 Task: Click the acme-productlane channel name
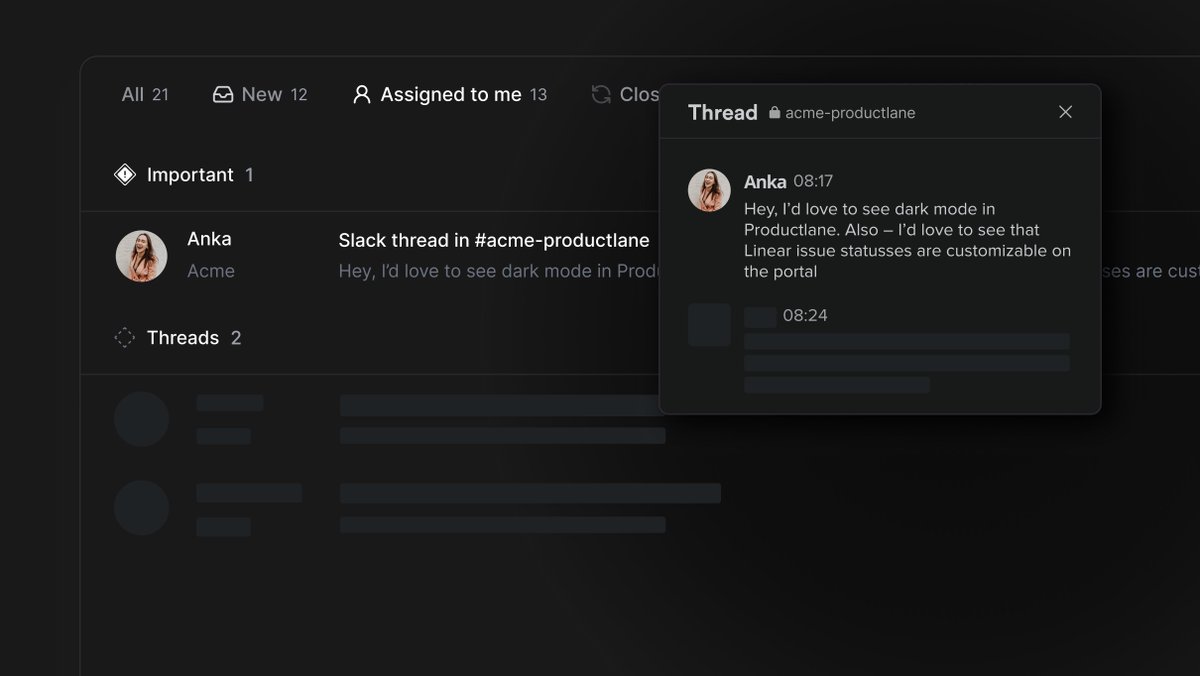coord(850,113)
